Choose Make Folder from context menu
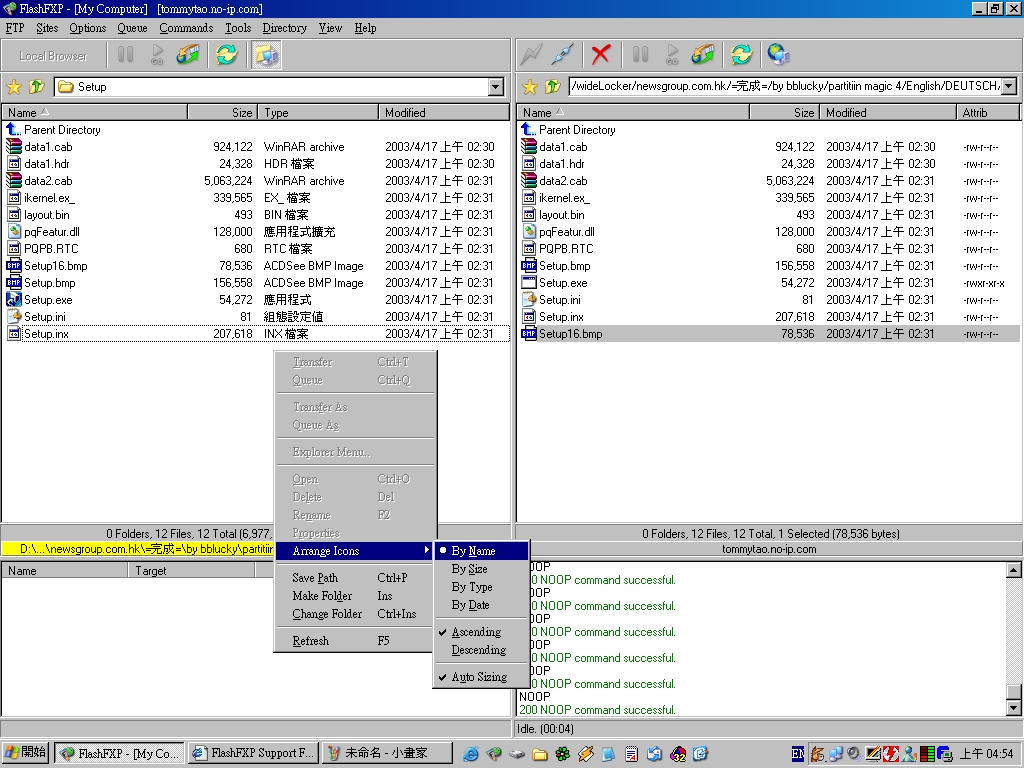This screenshot has width=1024, height=768. [322, 596]
